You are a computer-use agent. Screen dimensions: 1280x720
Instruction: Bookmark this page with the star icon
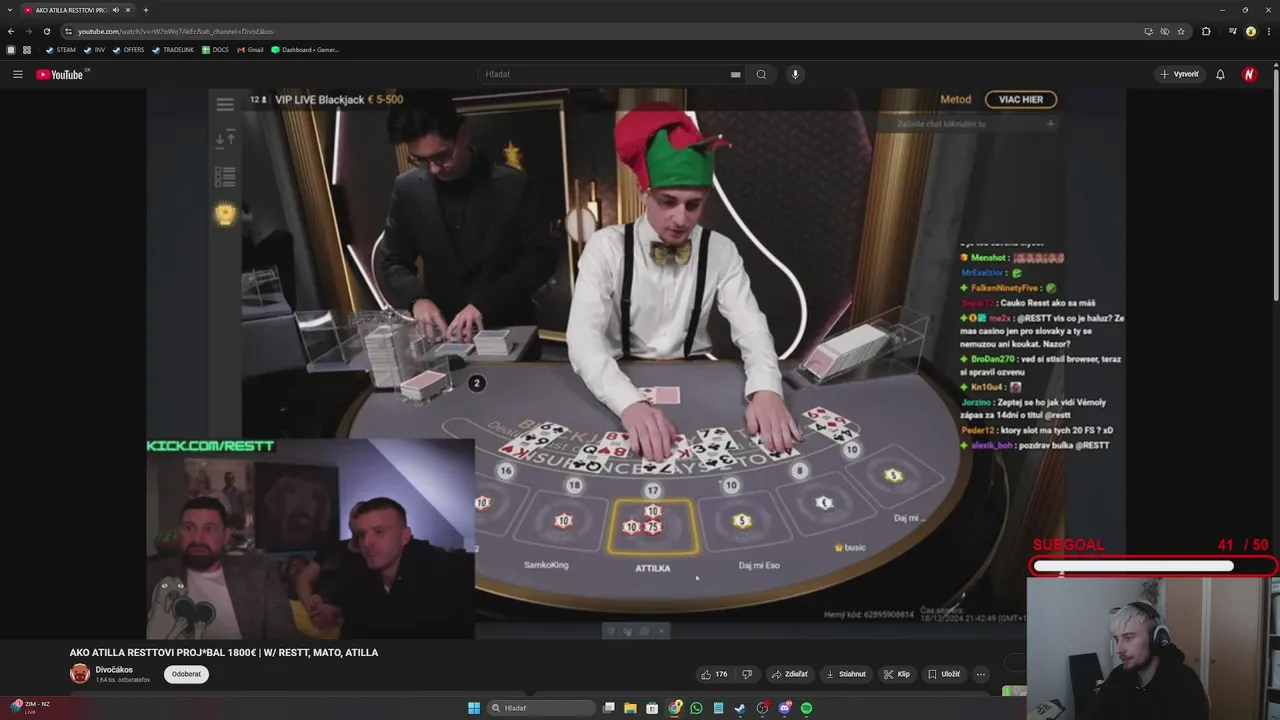point(1181,31)
